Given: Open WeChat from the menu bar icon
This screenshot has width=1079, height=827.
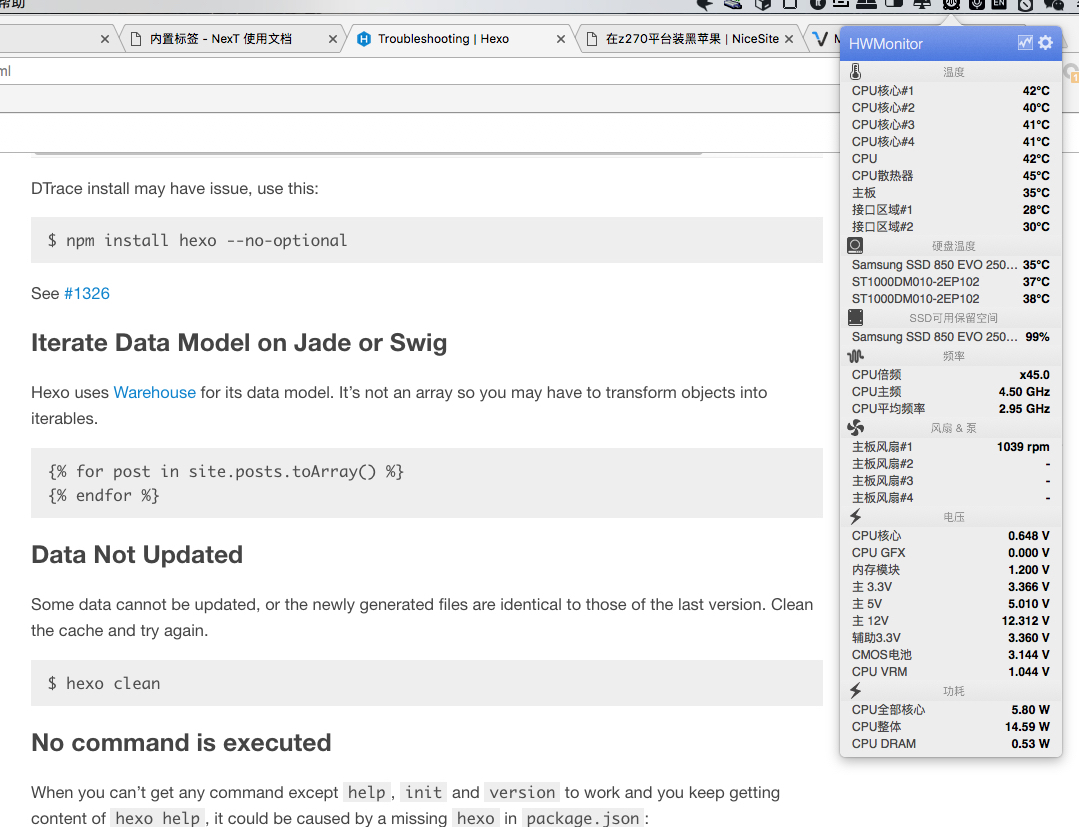Looking at the screenshot, I should [1053, 5].
